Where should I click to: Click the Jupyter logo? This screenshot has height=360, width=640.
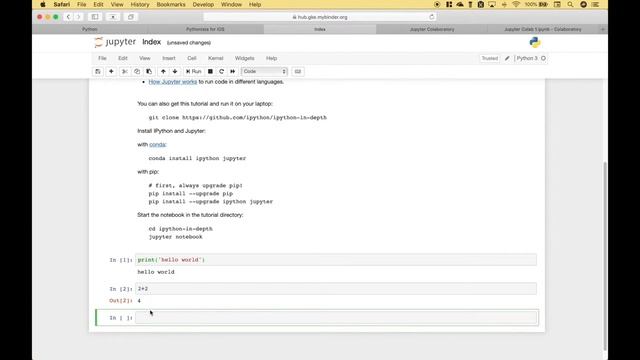pos(116,42)
